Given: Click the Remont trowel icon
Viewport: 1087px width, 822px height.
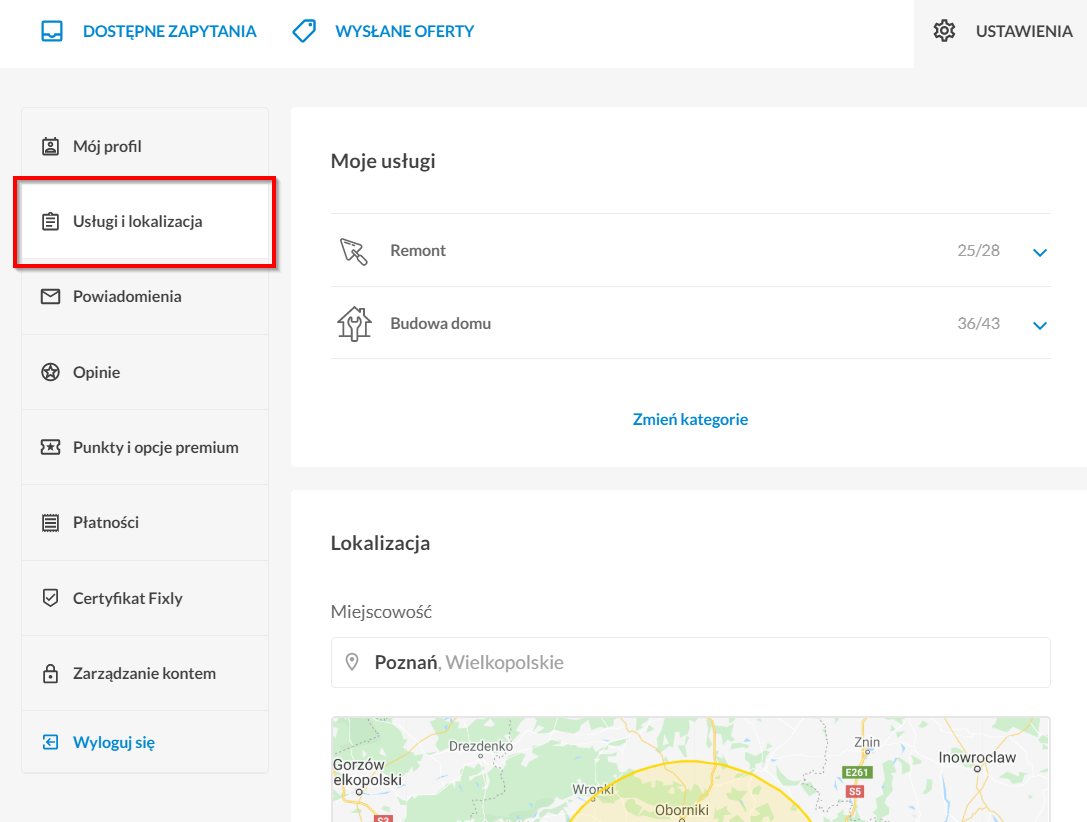Looking at the screenshot, I should [x=354, y=251].
